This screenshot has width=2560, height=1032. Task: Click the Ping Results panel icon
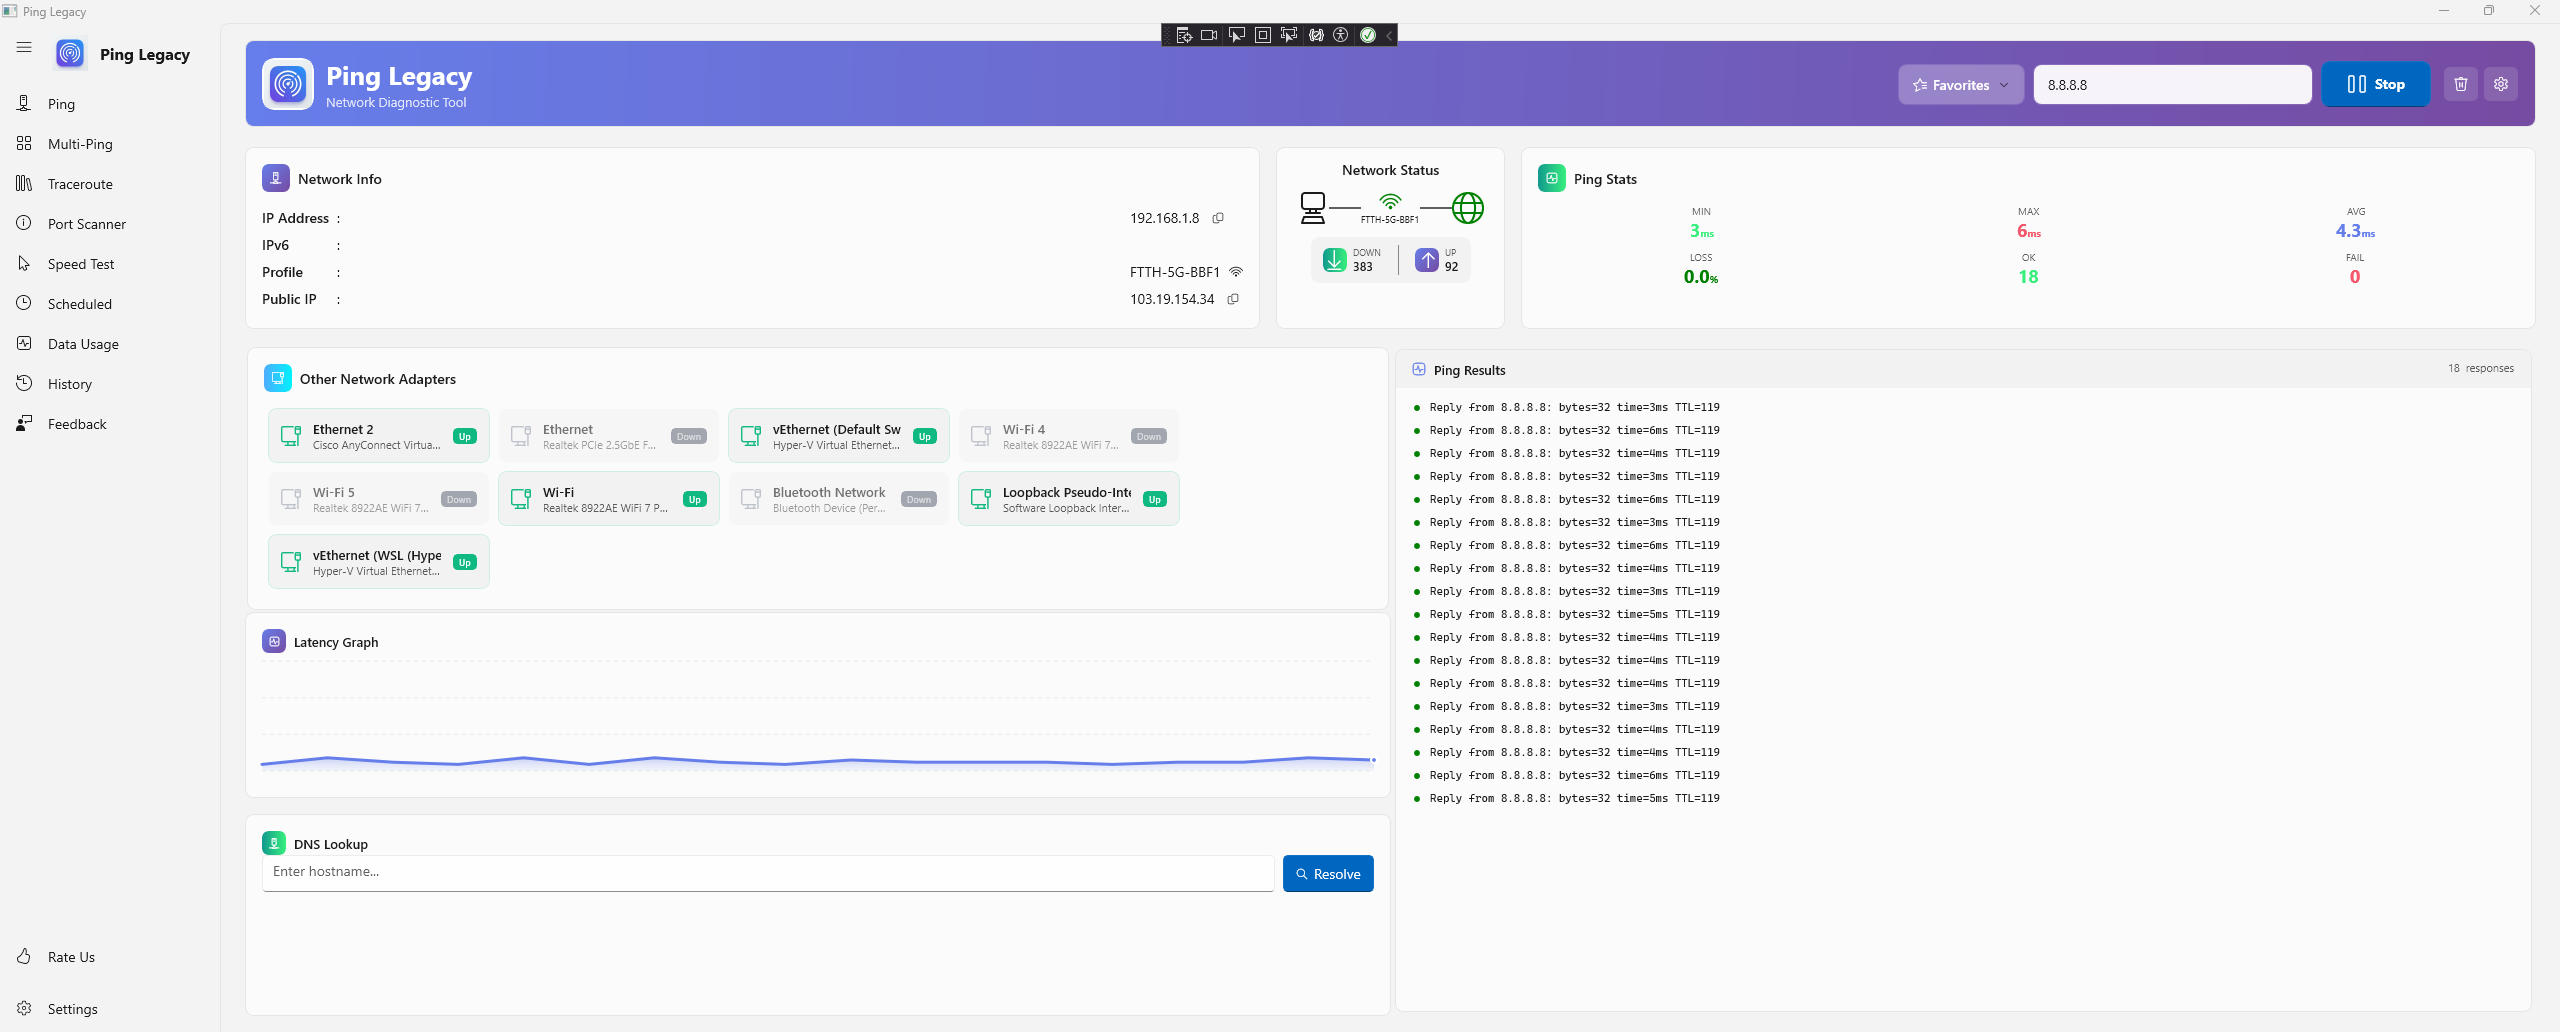[1419, 369]
